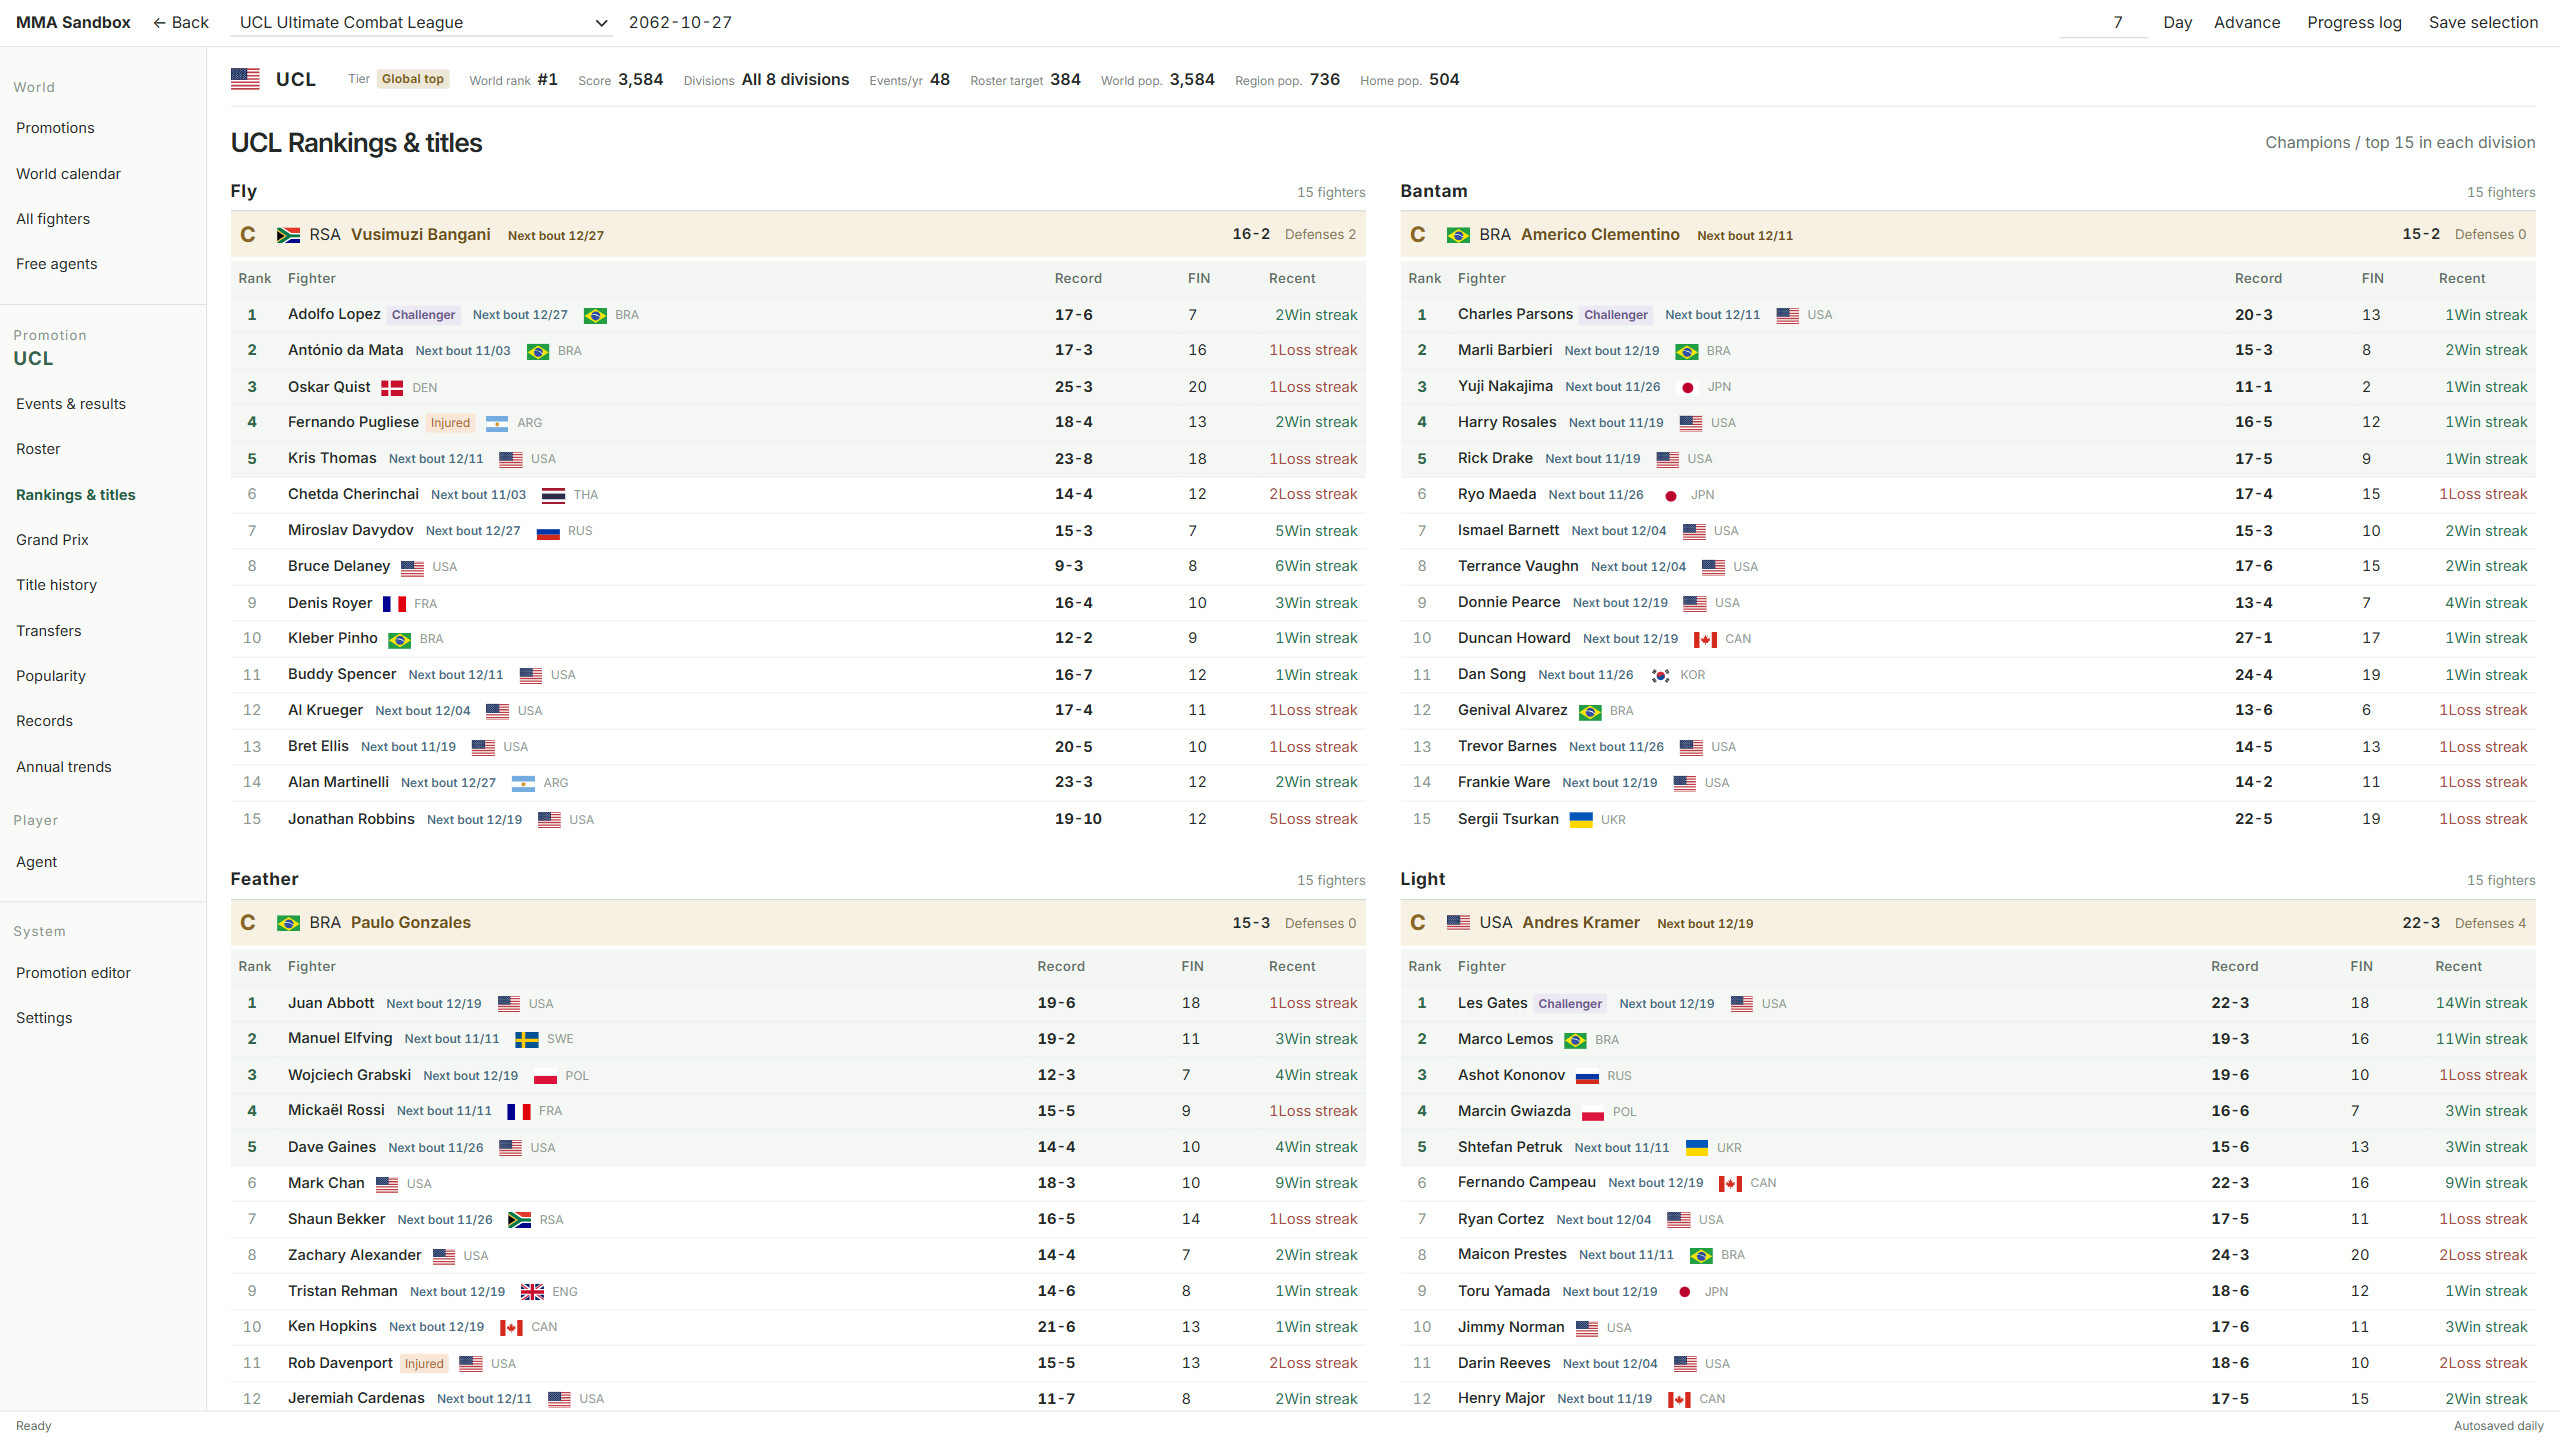Screen dimensions: 2560x1440
Task: Click Duncan Howard's Canada flag icon
Action: [x=1706, y=640]
